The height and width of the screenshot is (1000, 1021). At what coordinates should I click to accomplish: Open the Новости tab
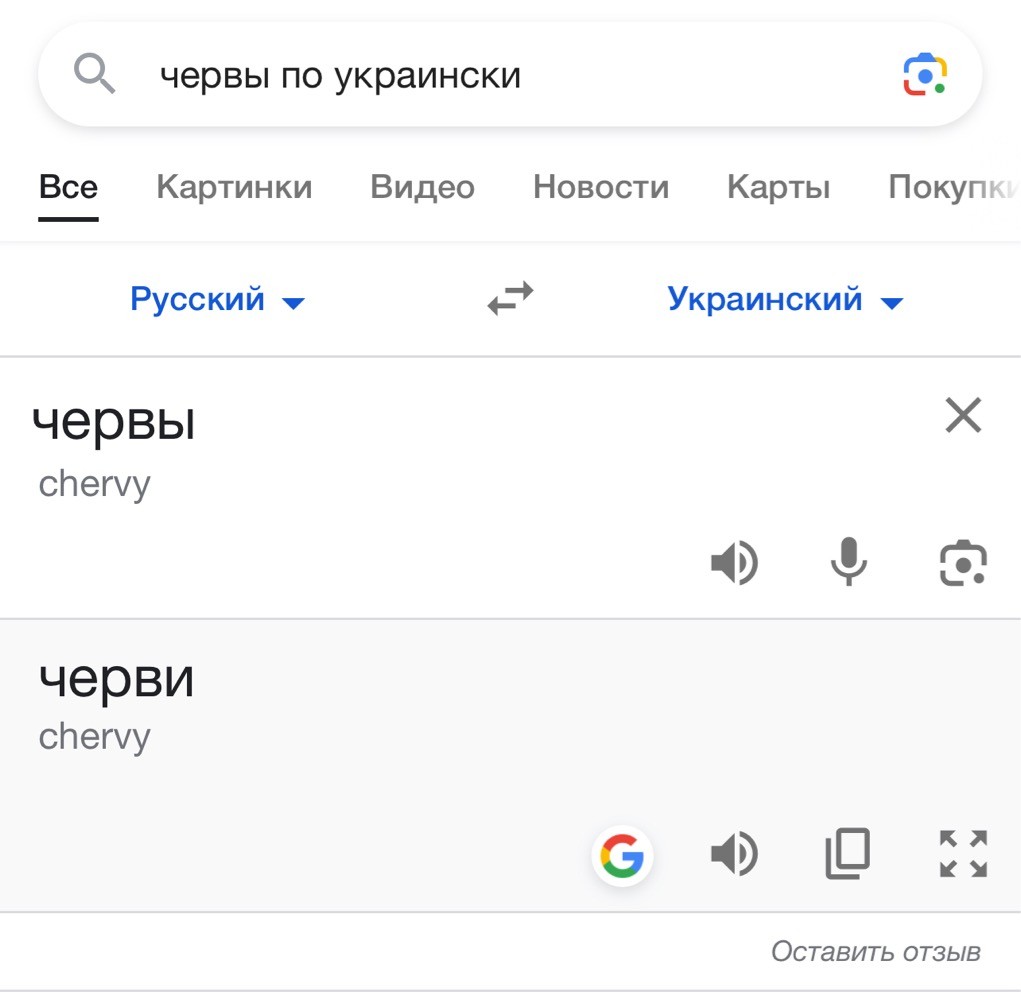pyautogui.click(x=600, y=188)
